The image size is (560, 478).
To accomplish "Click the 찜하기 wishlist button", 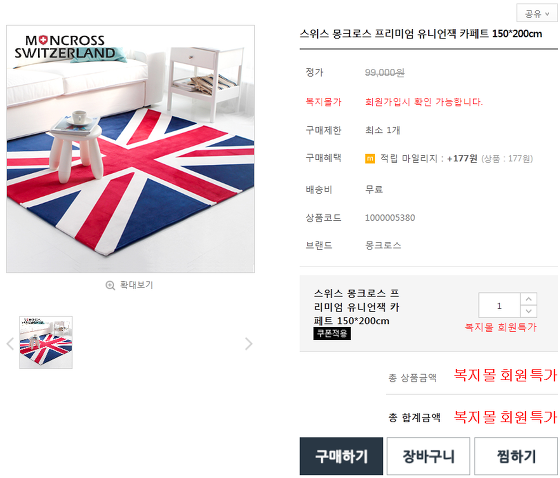I will tap(516, 456).
